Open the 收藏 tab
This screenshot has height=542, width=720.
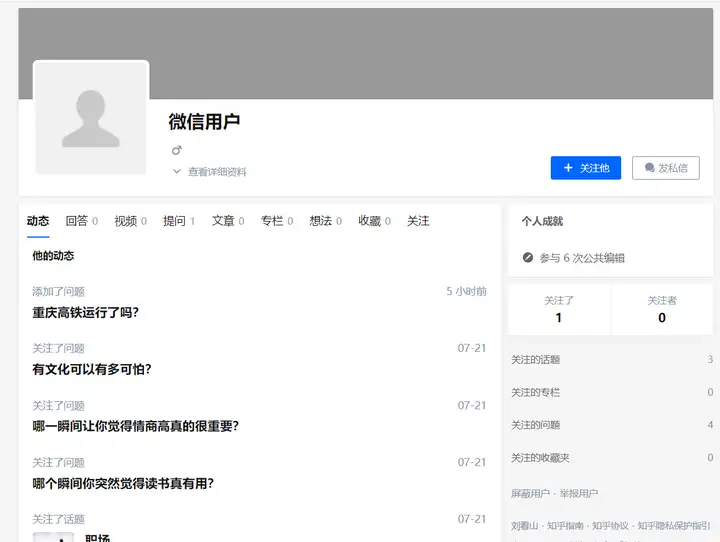point(374,221)
